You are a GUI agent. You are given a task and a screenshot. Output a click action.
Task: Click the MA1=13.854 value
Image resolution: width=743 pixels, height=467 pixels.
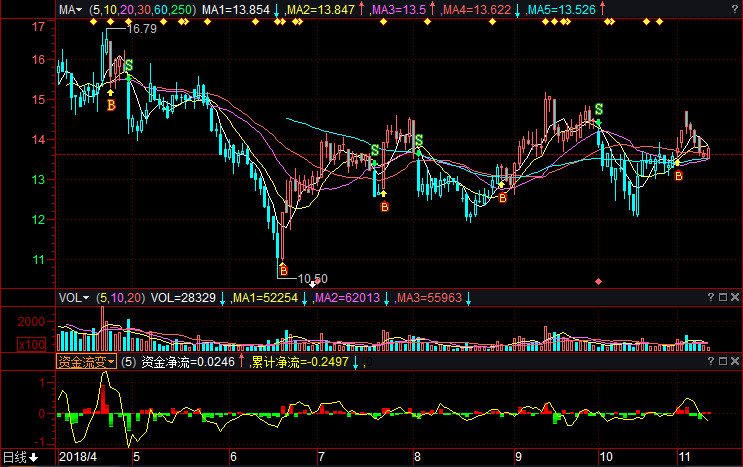[x=236, y=9]
